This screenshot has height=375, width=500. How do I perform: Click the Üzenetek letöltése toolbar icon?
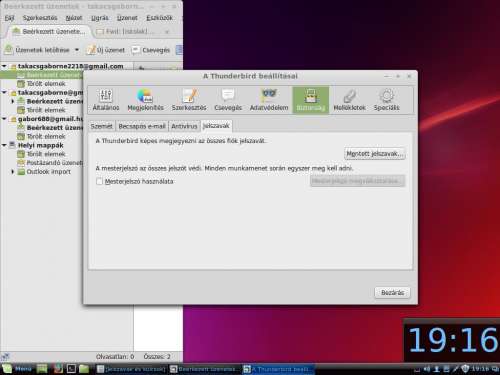coord(8,50)
